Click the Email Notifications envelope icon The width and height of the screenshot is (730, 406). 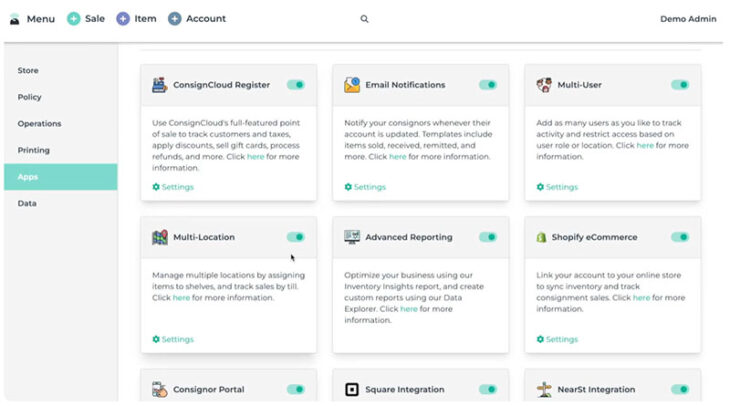coord(352,85)
